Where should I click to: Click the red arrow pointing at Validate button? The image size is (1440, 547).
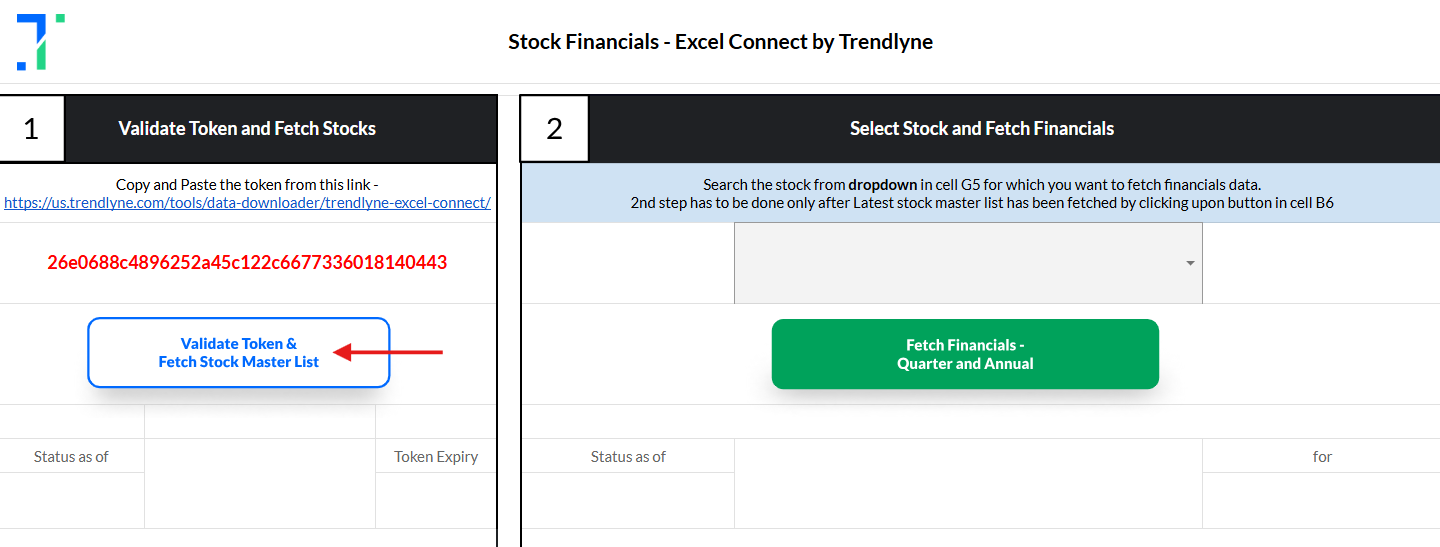tap(387, 352)
